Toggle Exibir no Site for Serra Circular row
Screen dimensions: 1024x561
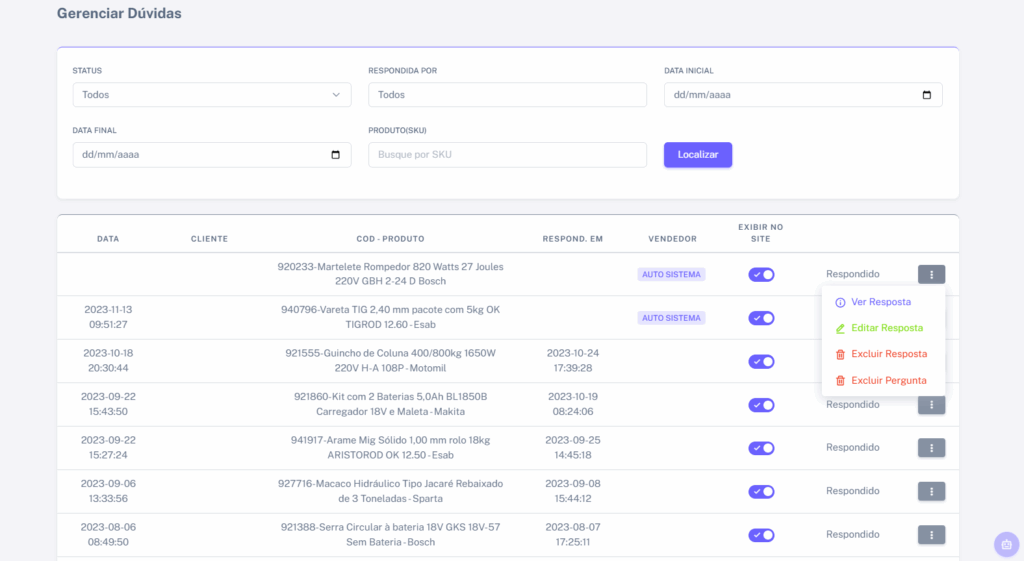tap(761, 535)
